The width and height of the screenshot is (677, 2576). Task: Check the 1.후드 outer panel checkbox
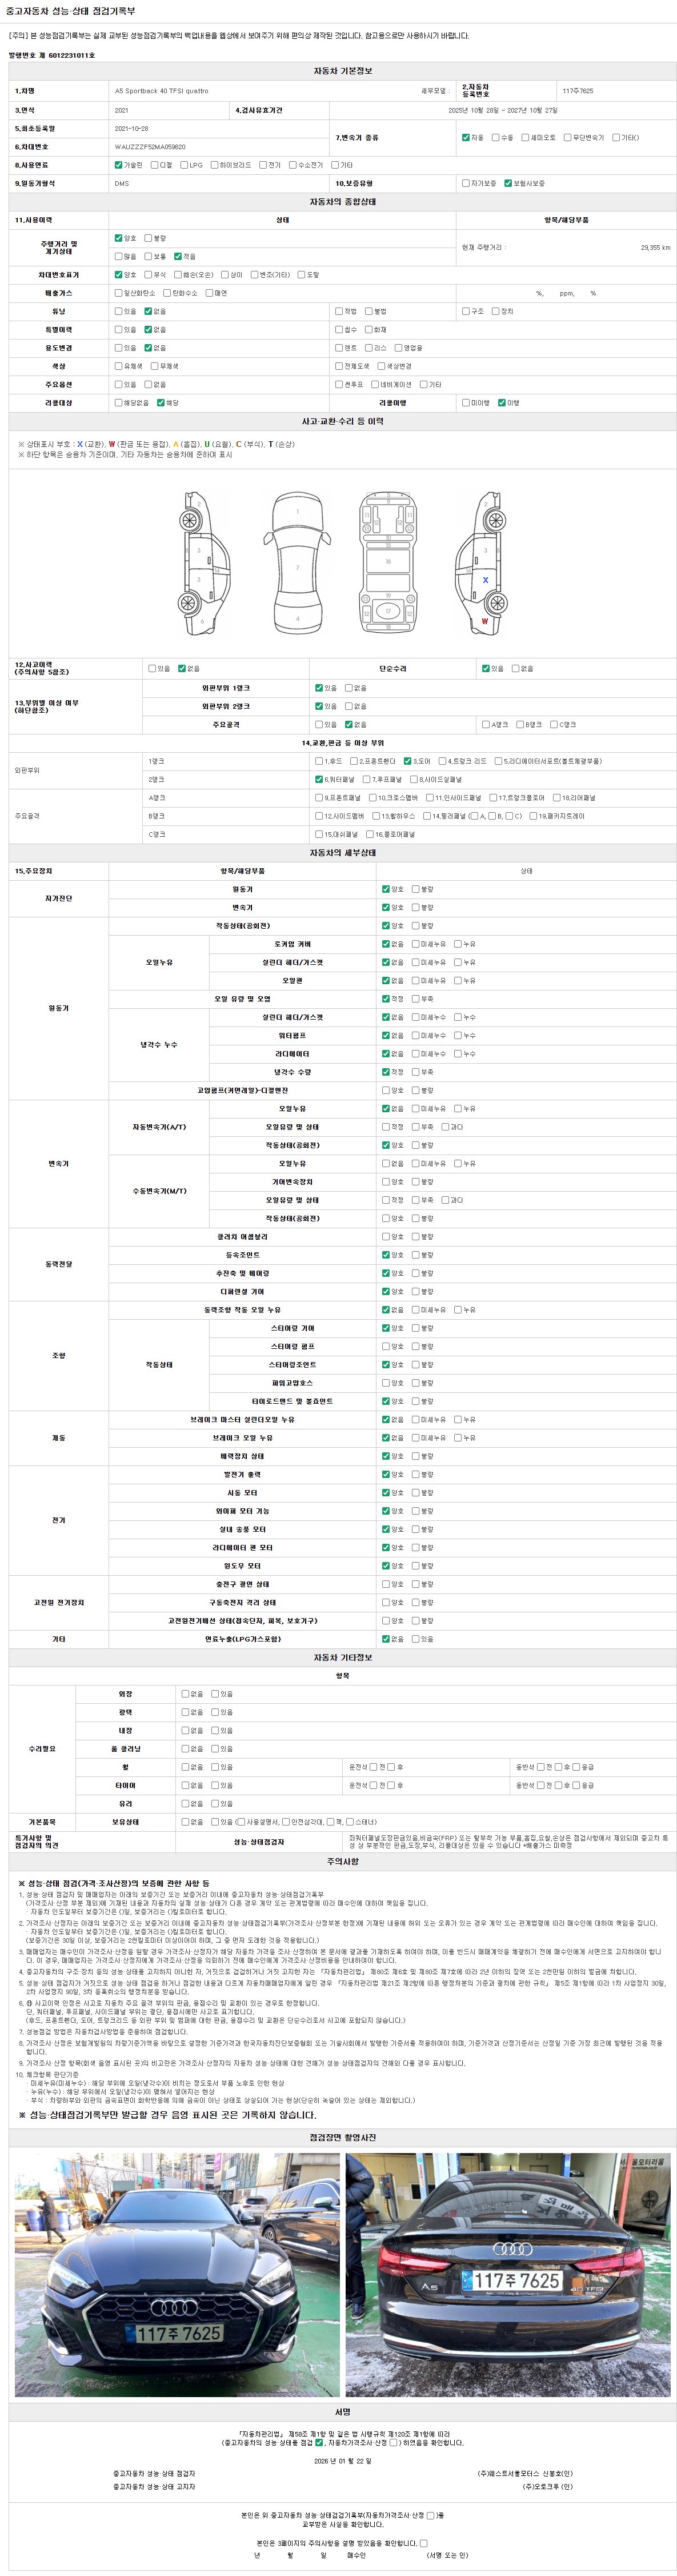point(319,761)
